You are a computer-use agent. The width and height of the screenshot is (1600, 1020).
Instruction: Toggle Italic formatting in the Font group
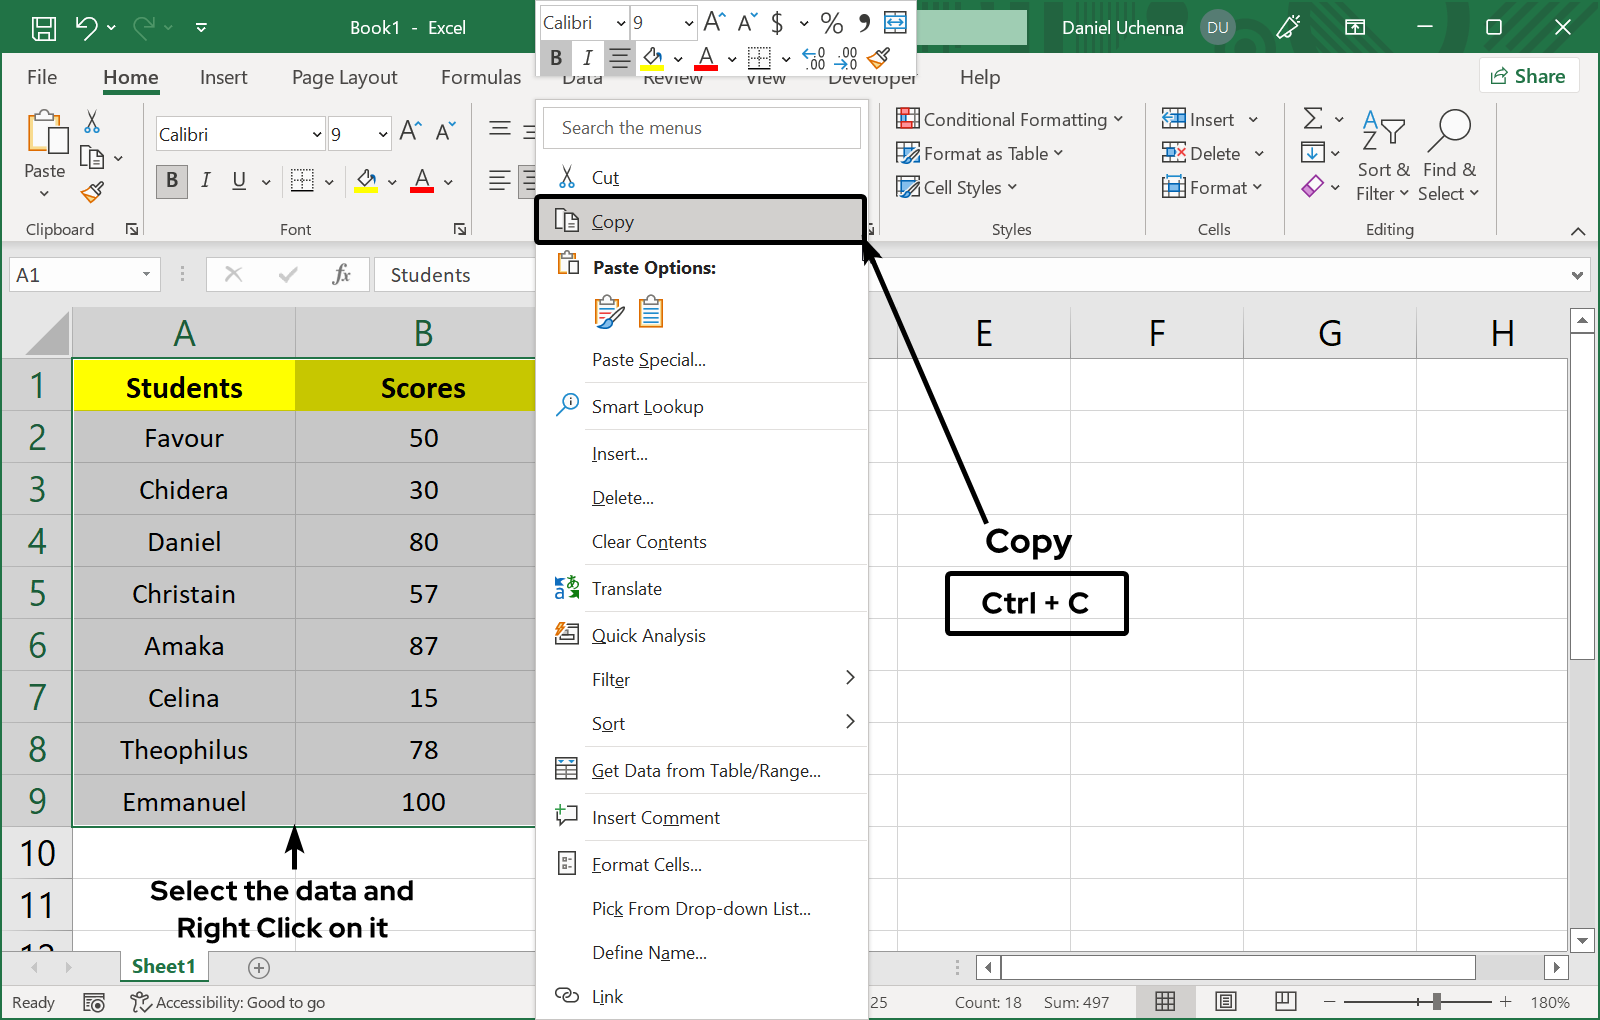point(205,181)
